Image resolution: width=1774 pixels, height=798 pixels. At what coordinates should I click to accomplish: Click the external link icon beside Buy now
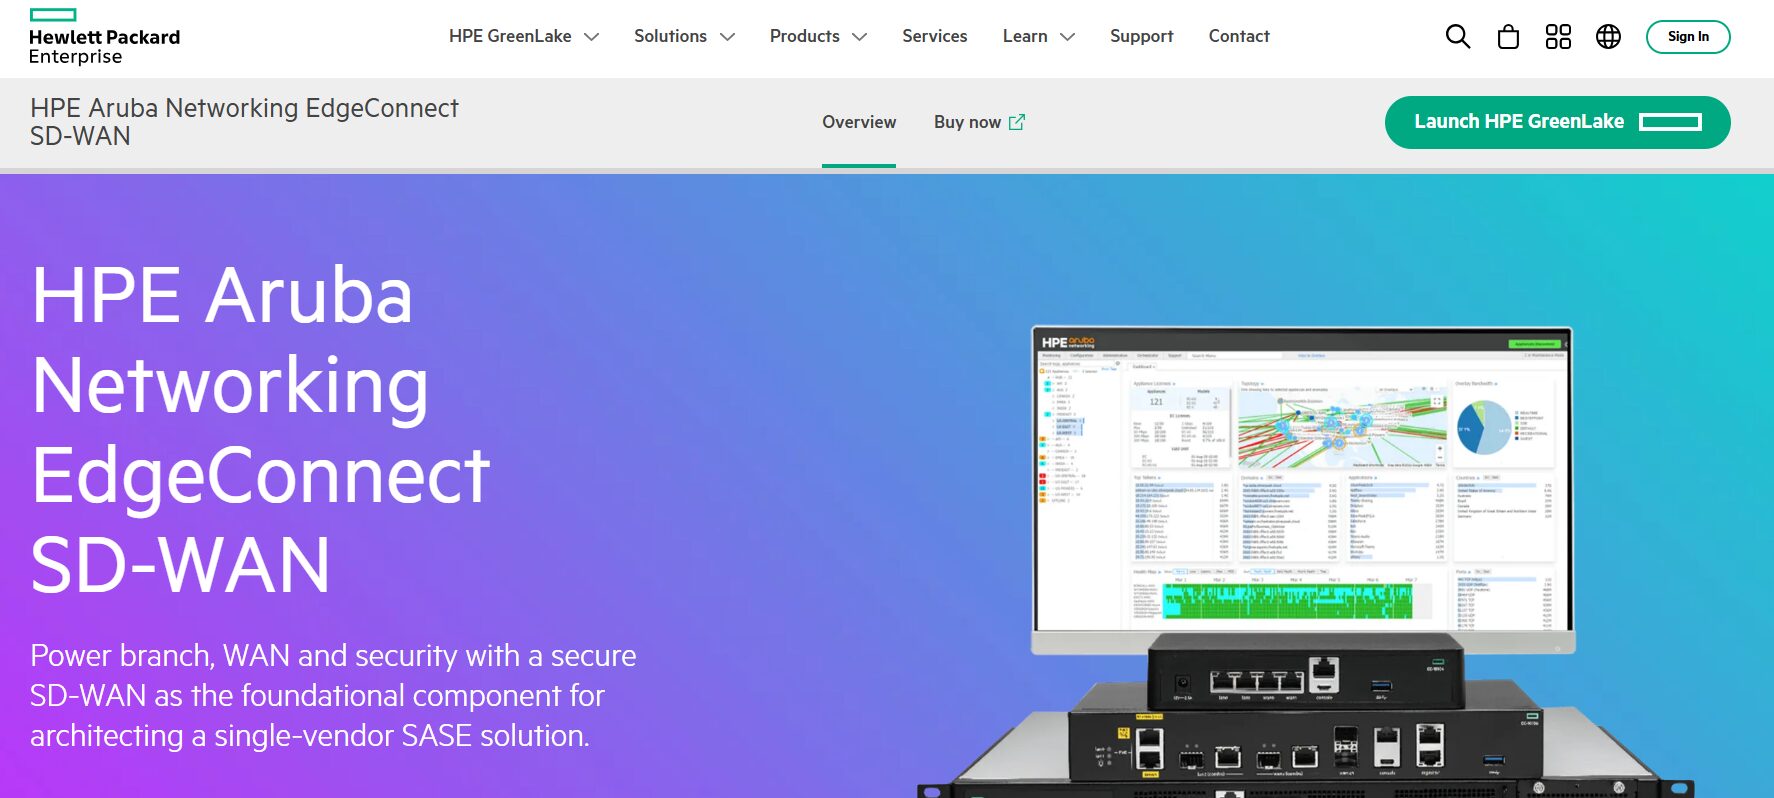[x=1017, y=122]
